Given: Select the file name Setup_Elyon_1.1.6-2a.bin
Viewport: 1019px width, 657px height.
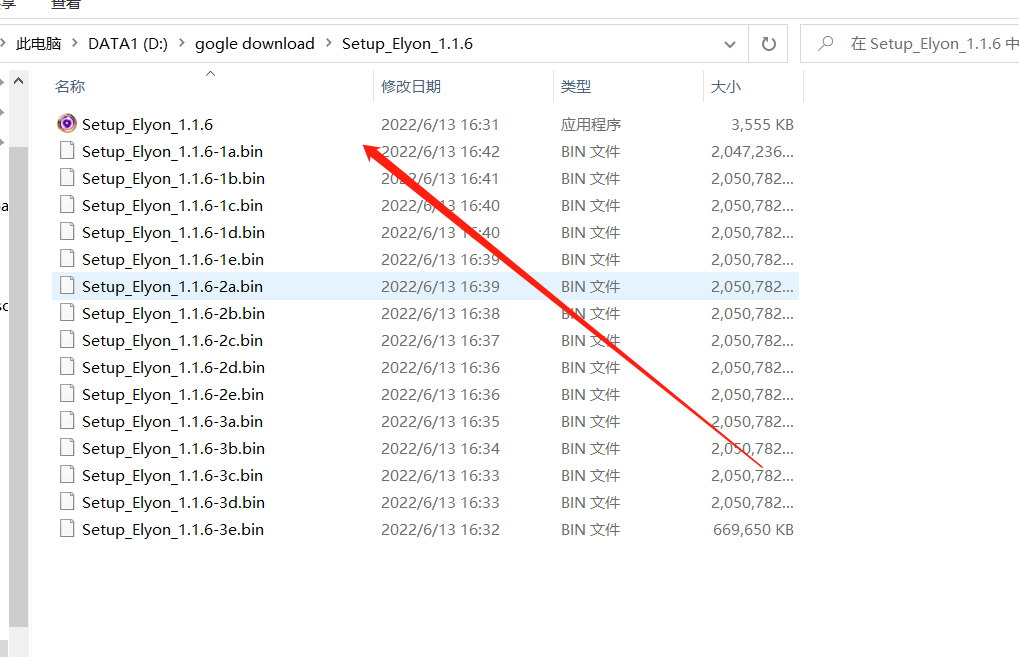Looking at the screenshot, I should tap(172, 287).
